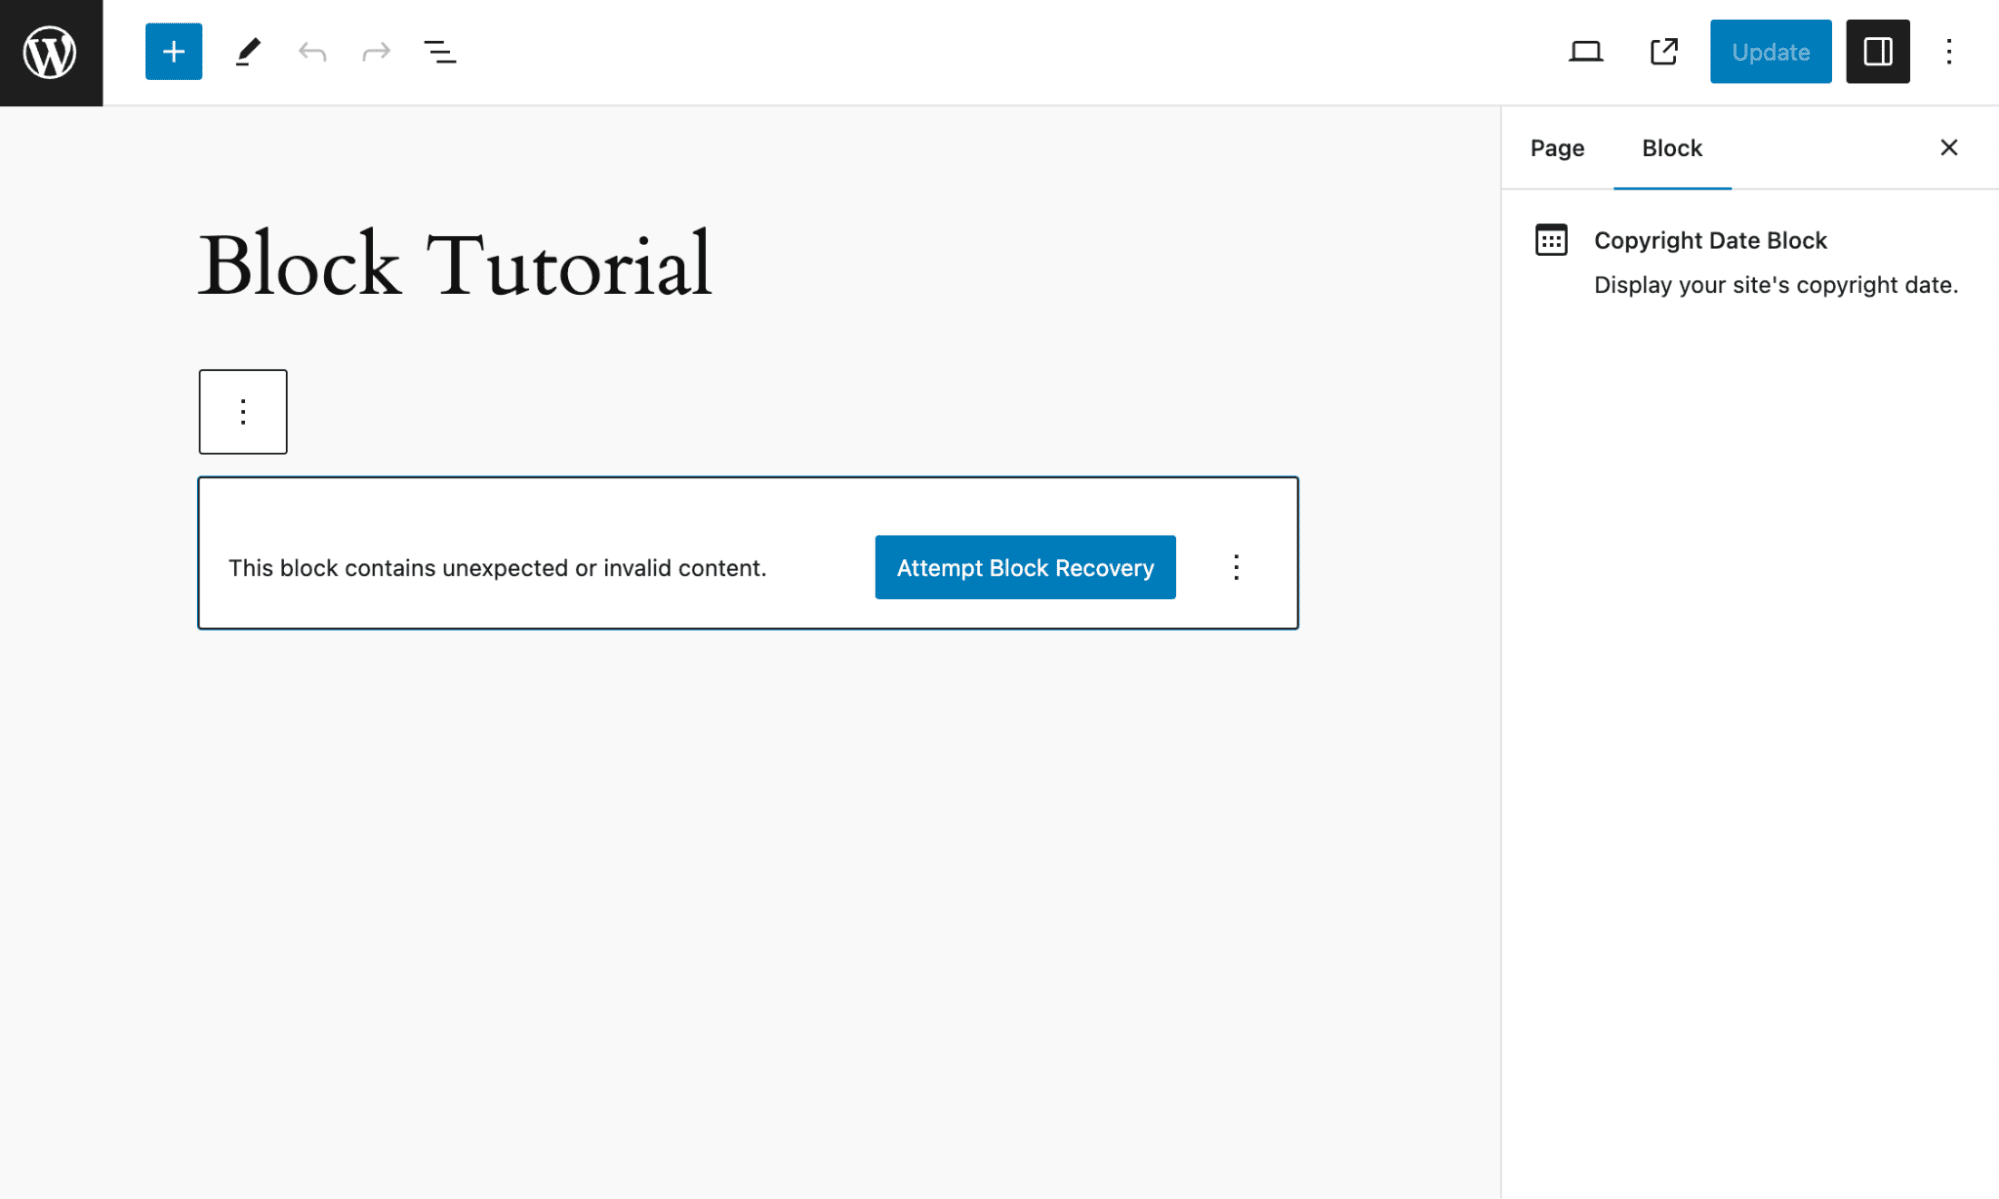The height and width of the screenshot is (1199, 1999).
Task: Open the editor preview options
Action: coord(1586,51)
